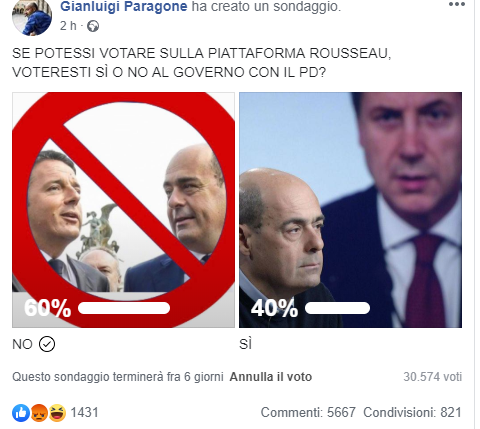
Task: Click 'Annulla il voto' to undo vote
Action: click(x=271, y=377)
